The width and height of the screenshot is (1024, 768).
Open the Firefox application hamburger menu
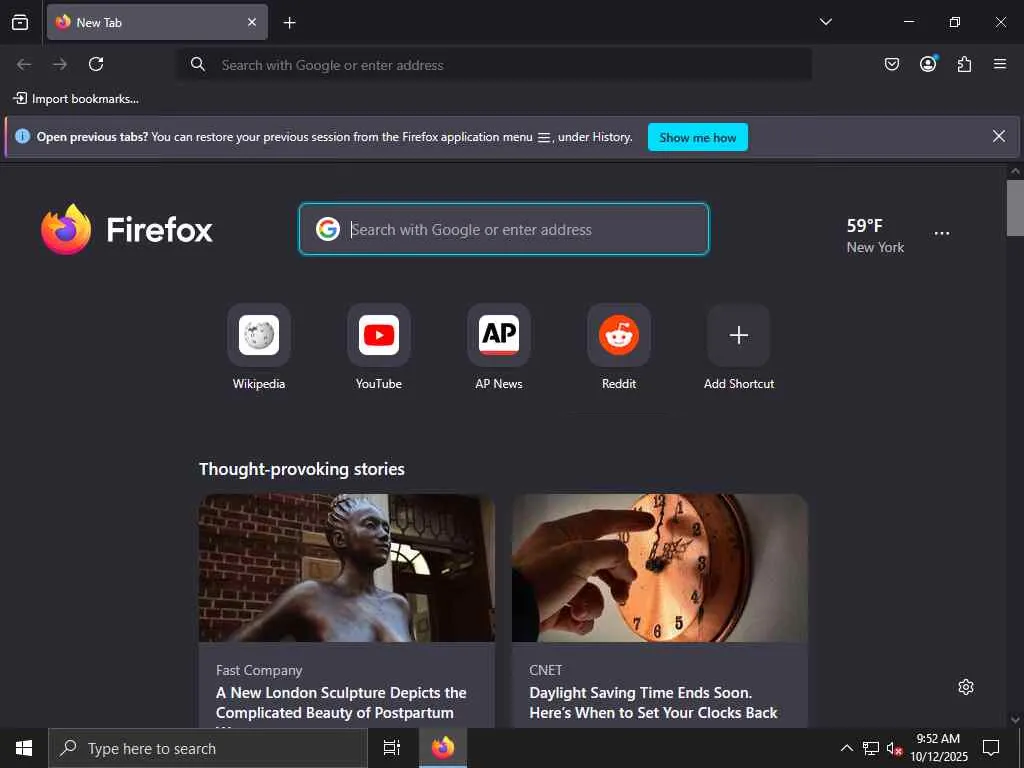tap(1000, 64)
